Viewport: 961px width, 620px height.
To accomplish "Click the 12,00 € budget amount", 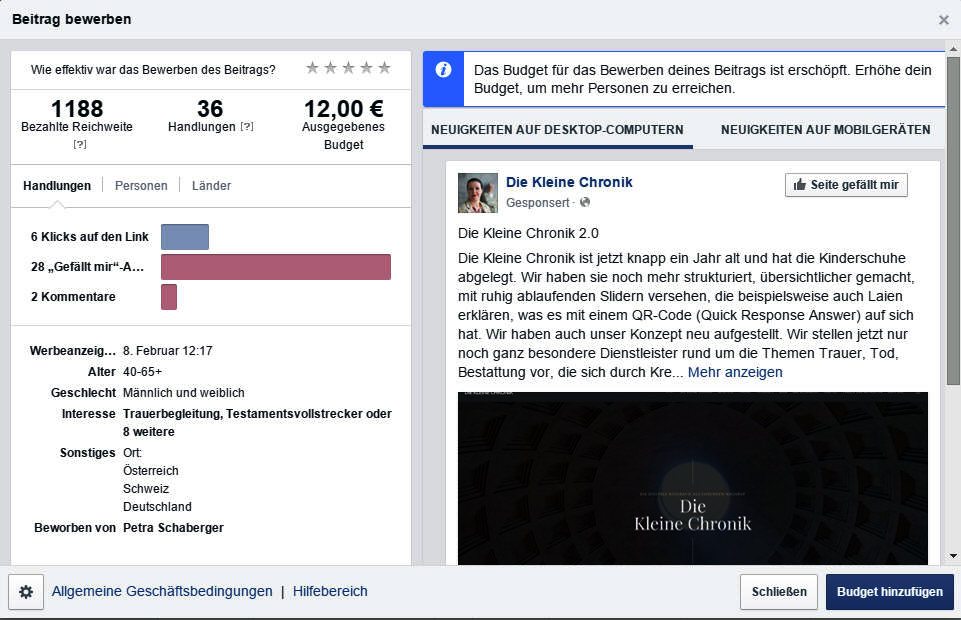I will point(344,108).
